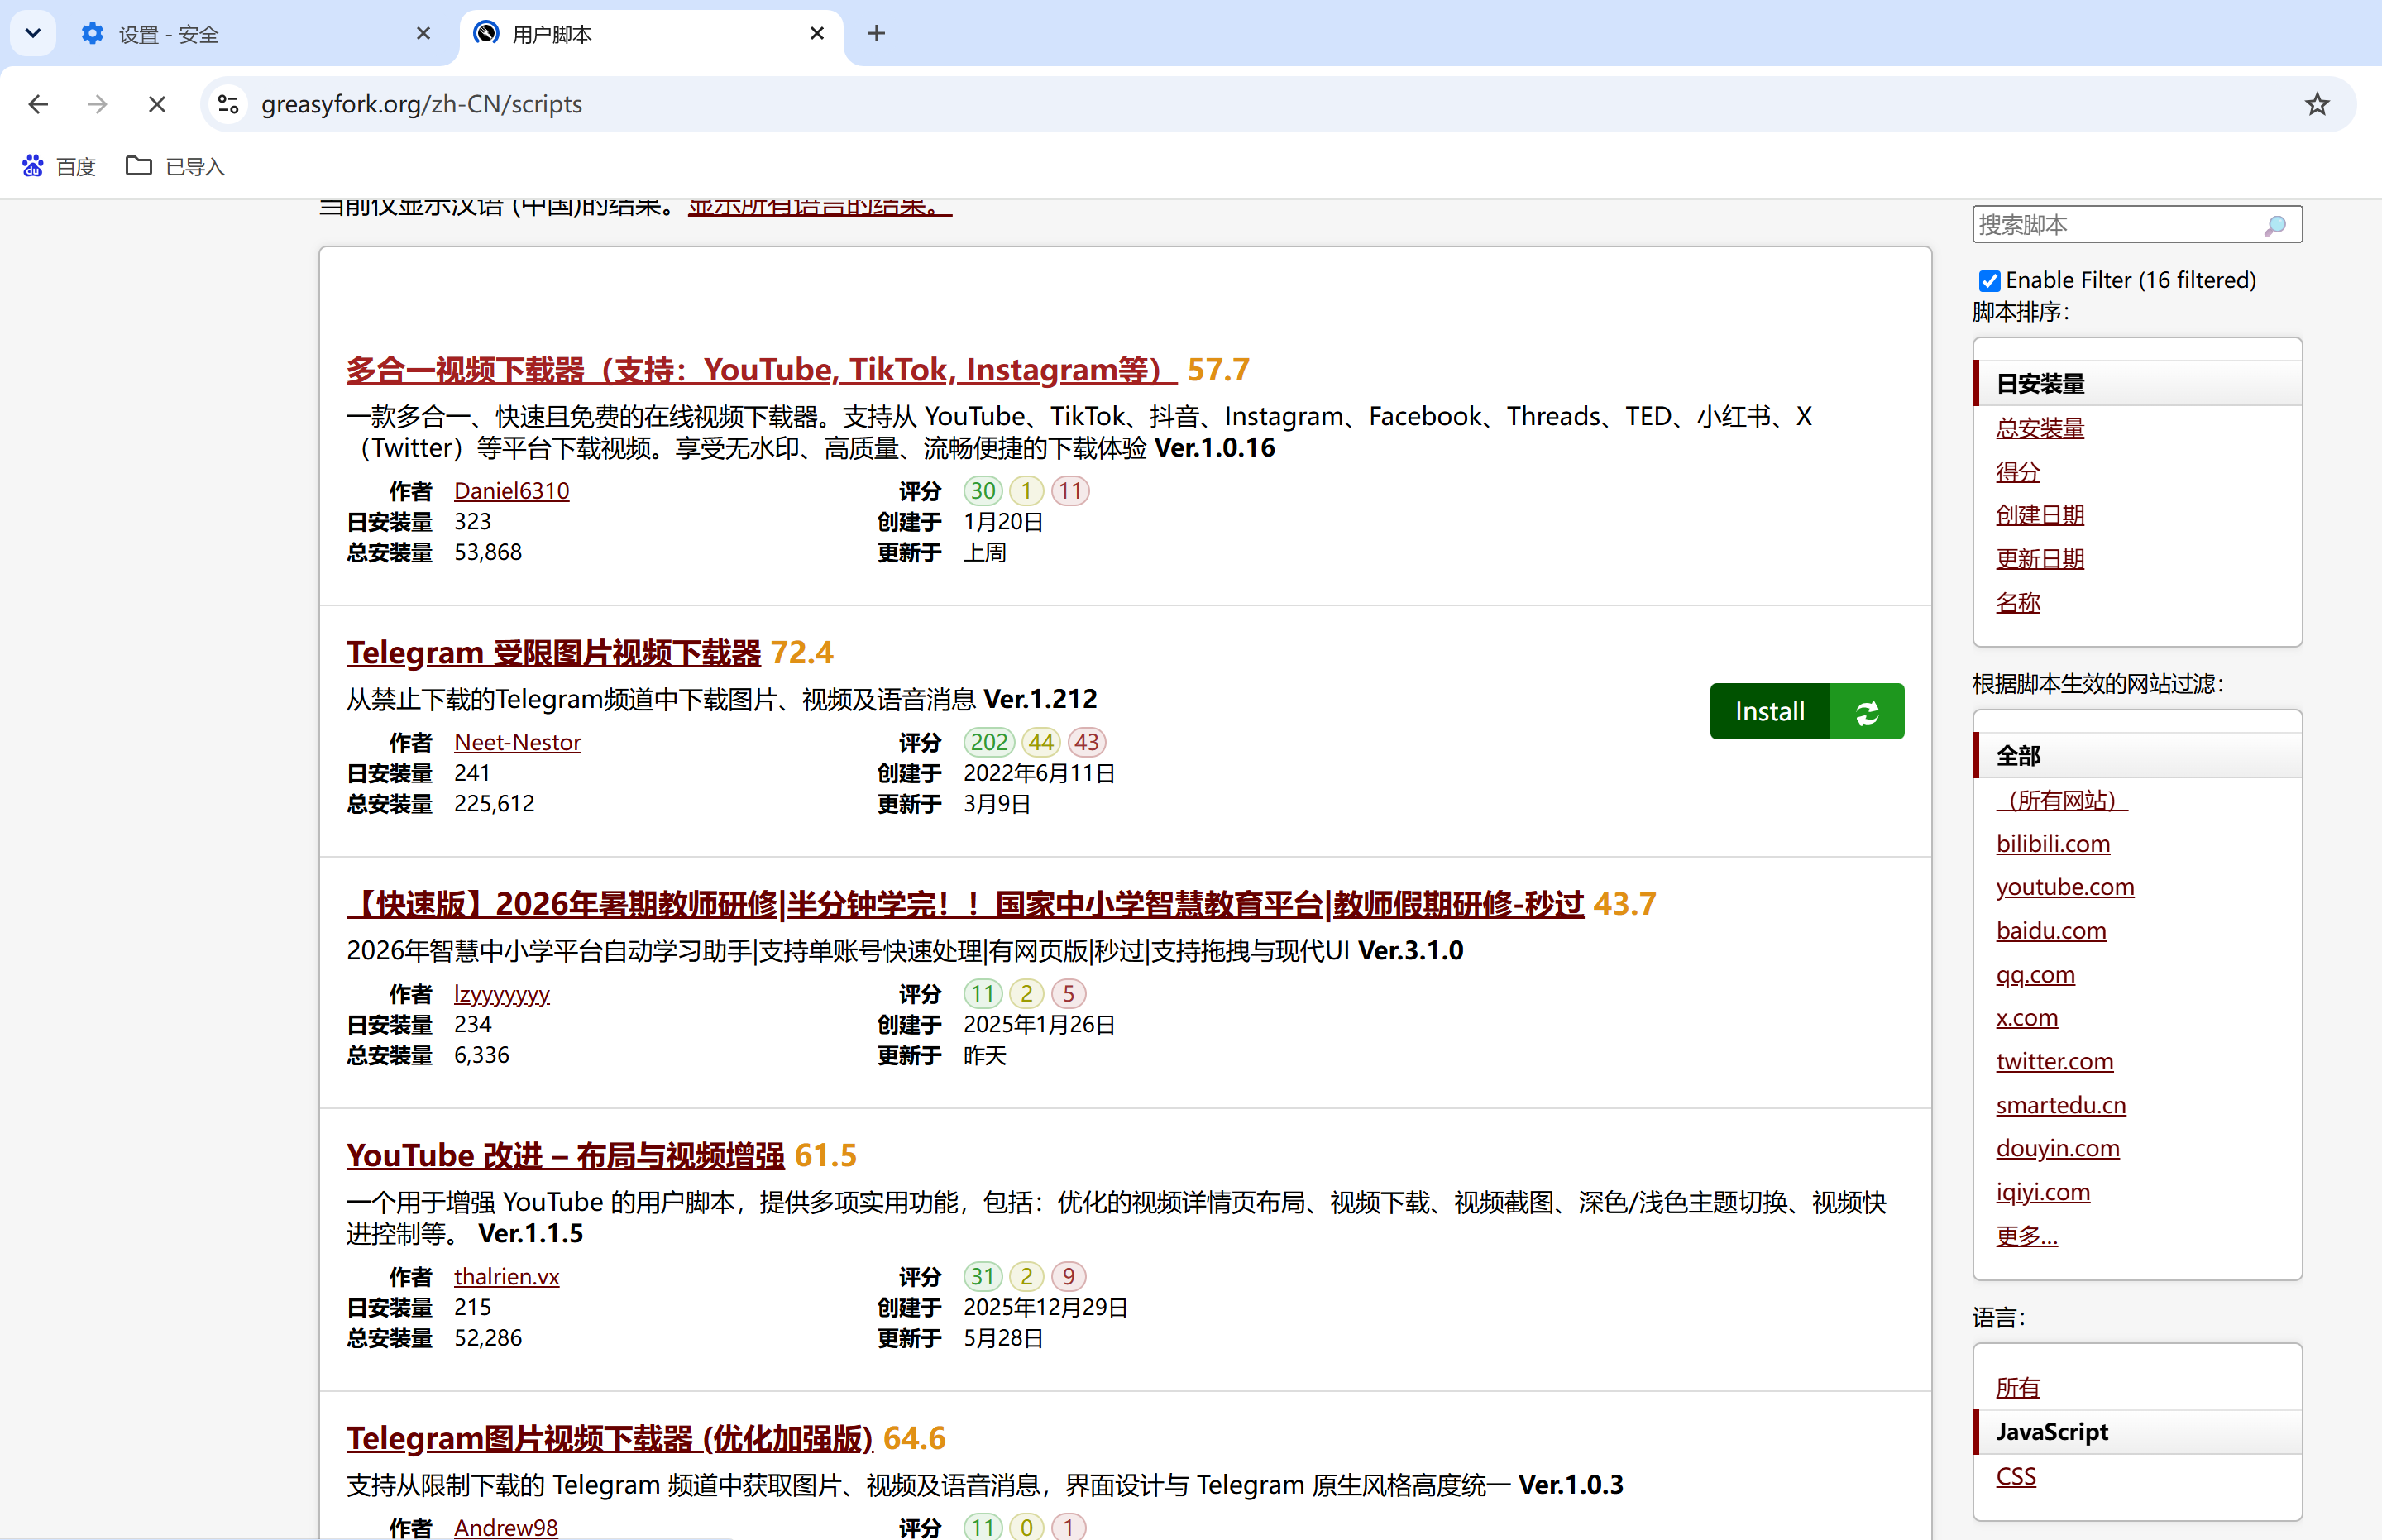View site information icon in address bar
2382x1540 pixels.
[228, 104]
